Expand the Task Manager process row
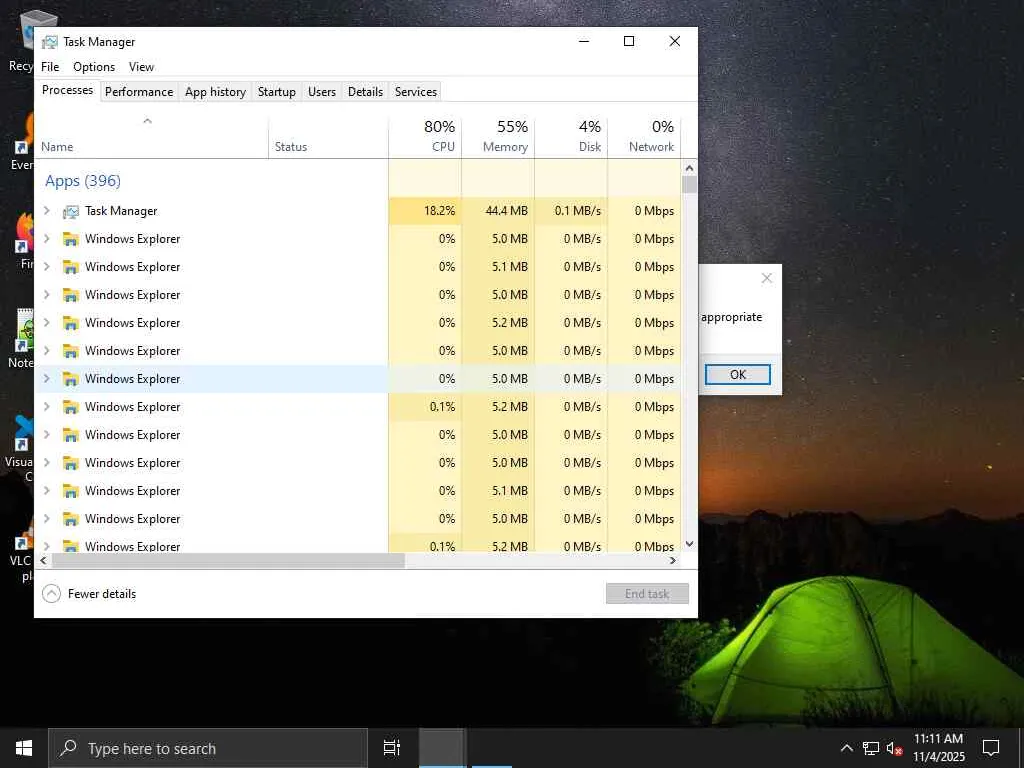The image size is (1024, 768). pyautogui.click(x=46, y=211)
